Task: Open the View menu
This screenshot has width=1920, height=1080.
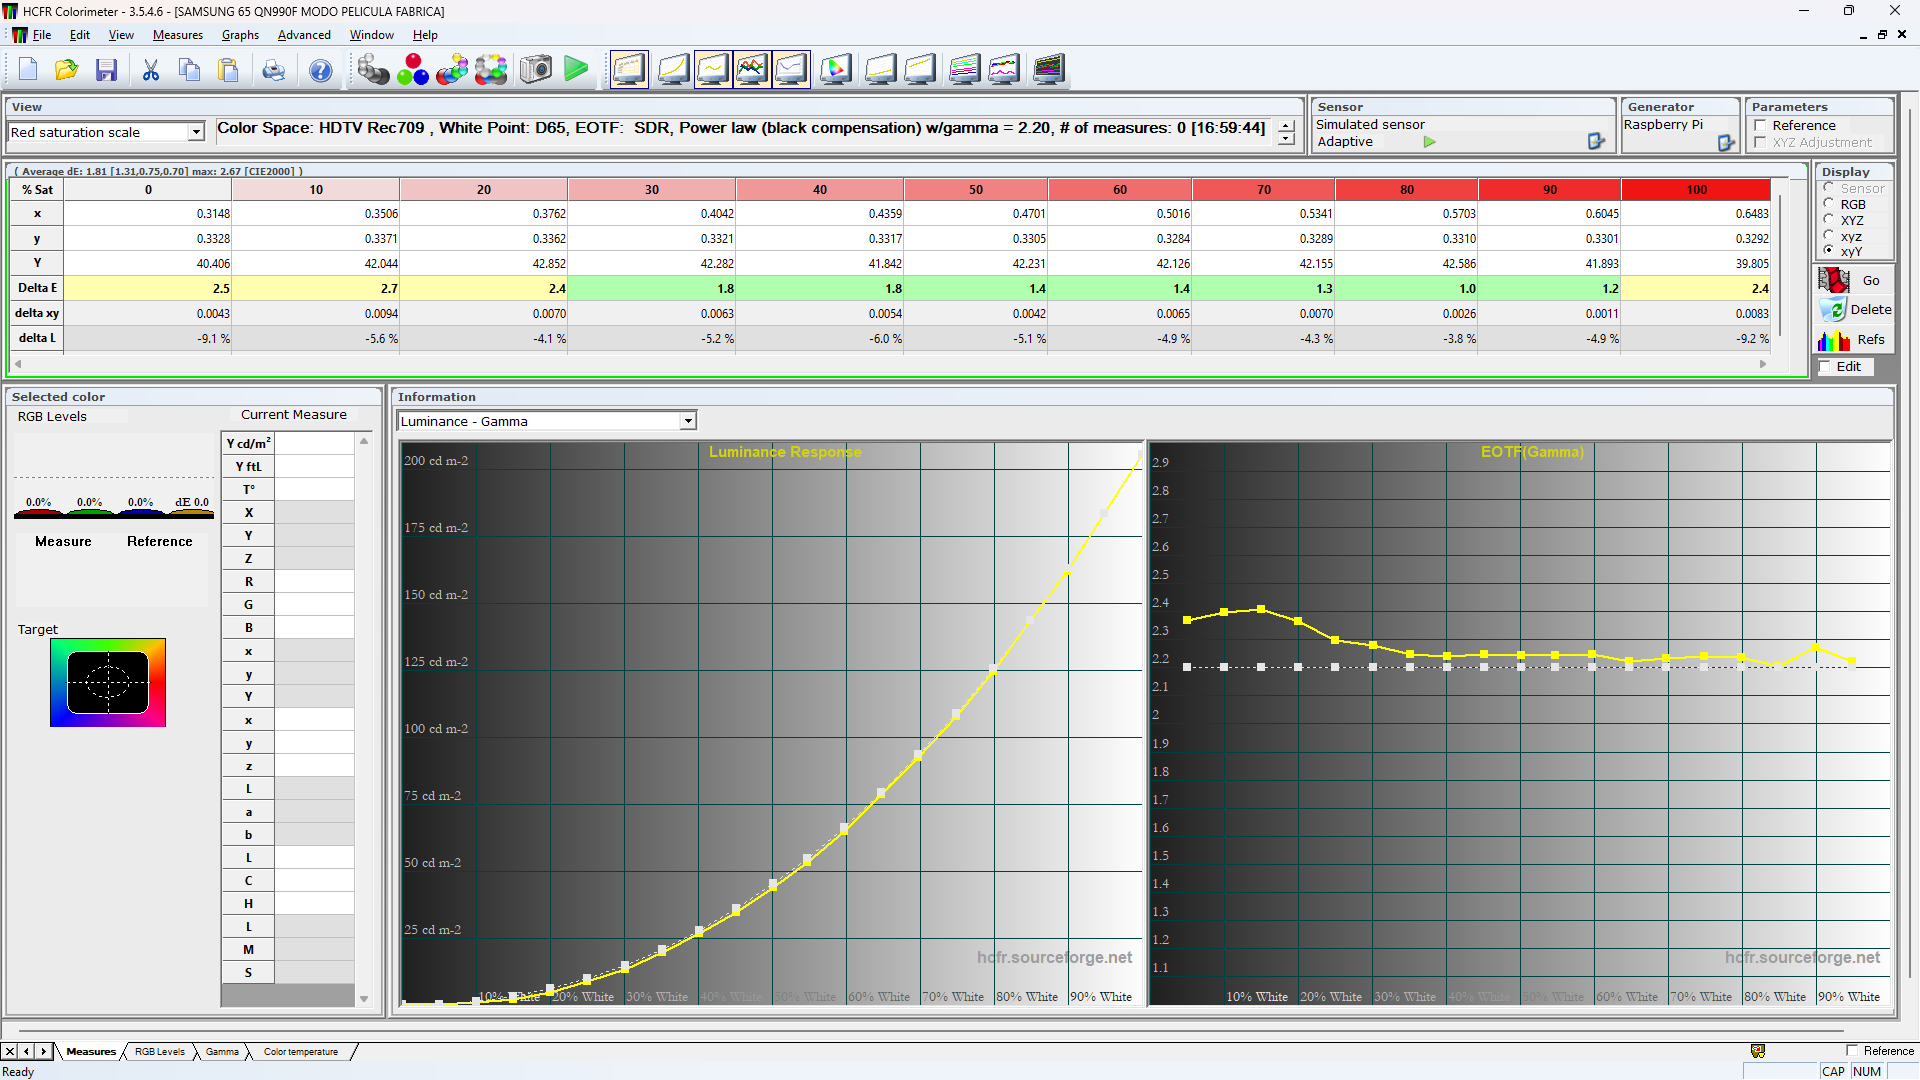Action: coord(121,35)
